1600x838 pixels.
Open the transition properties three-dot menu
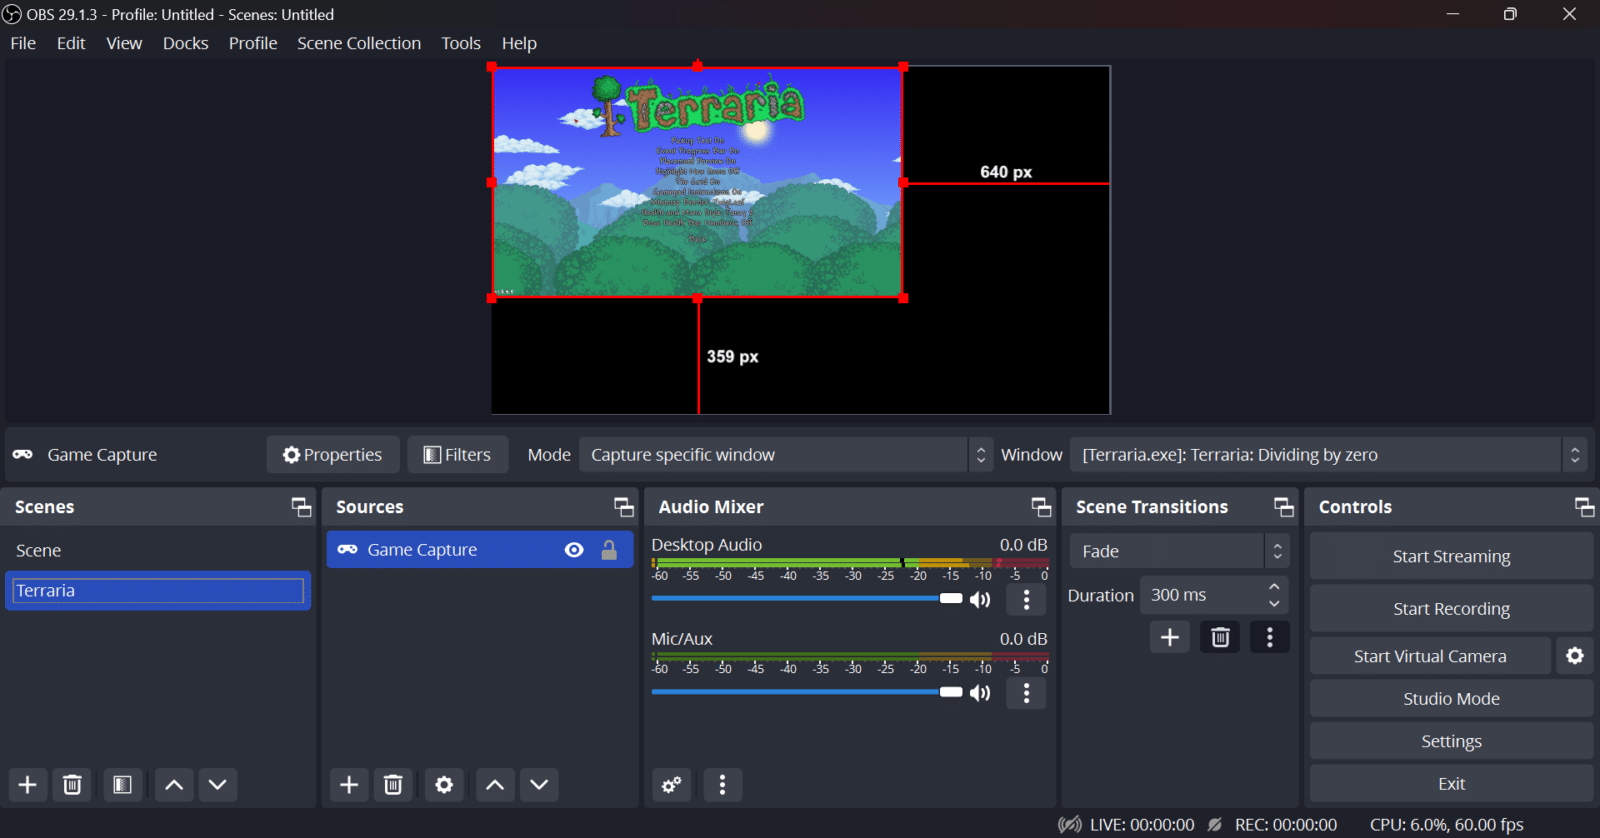click(1270, 637)
